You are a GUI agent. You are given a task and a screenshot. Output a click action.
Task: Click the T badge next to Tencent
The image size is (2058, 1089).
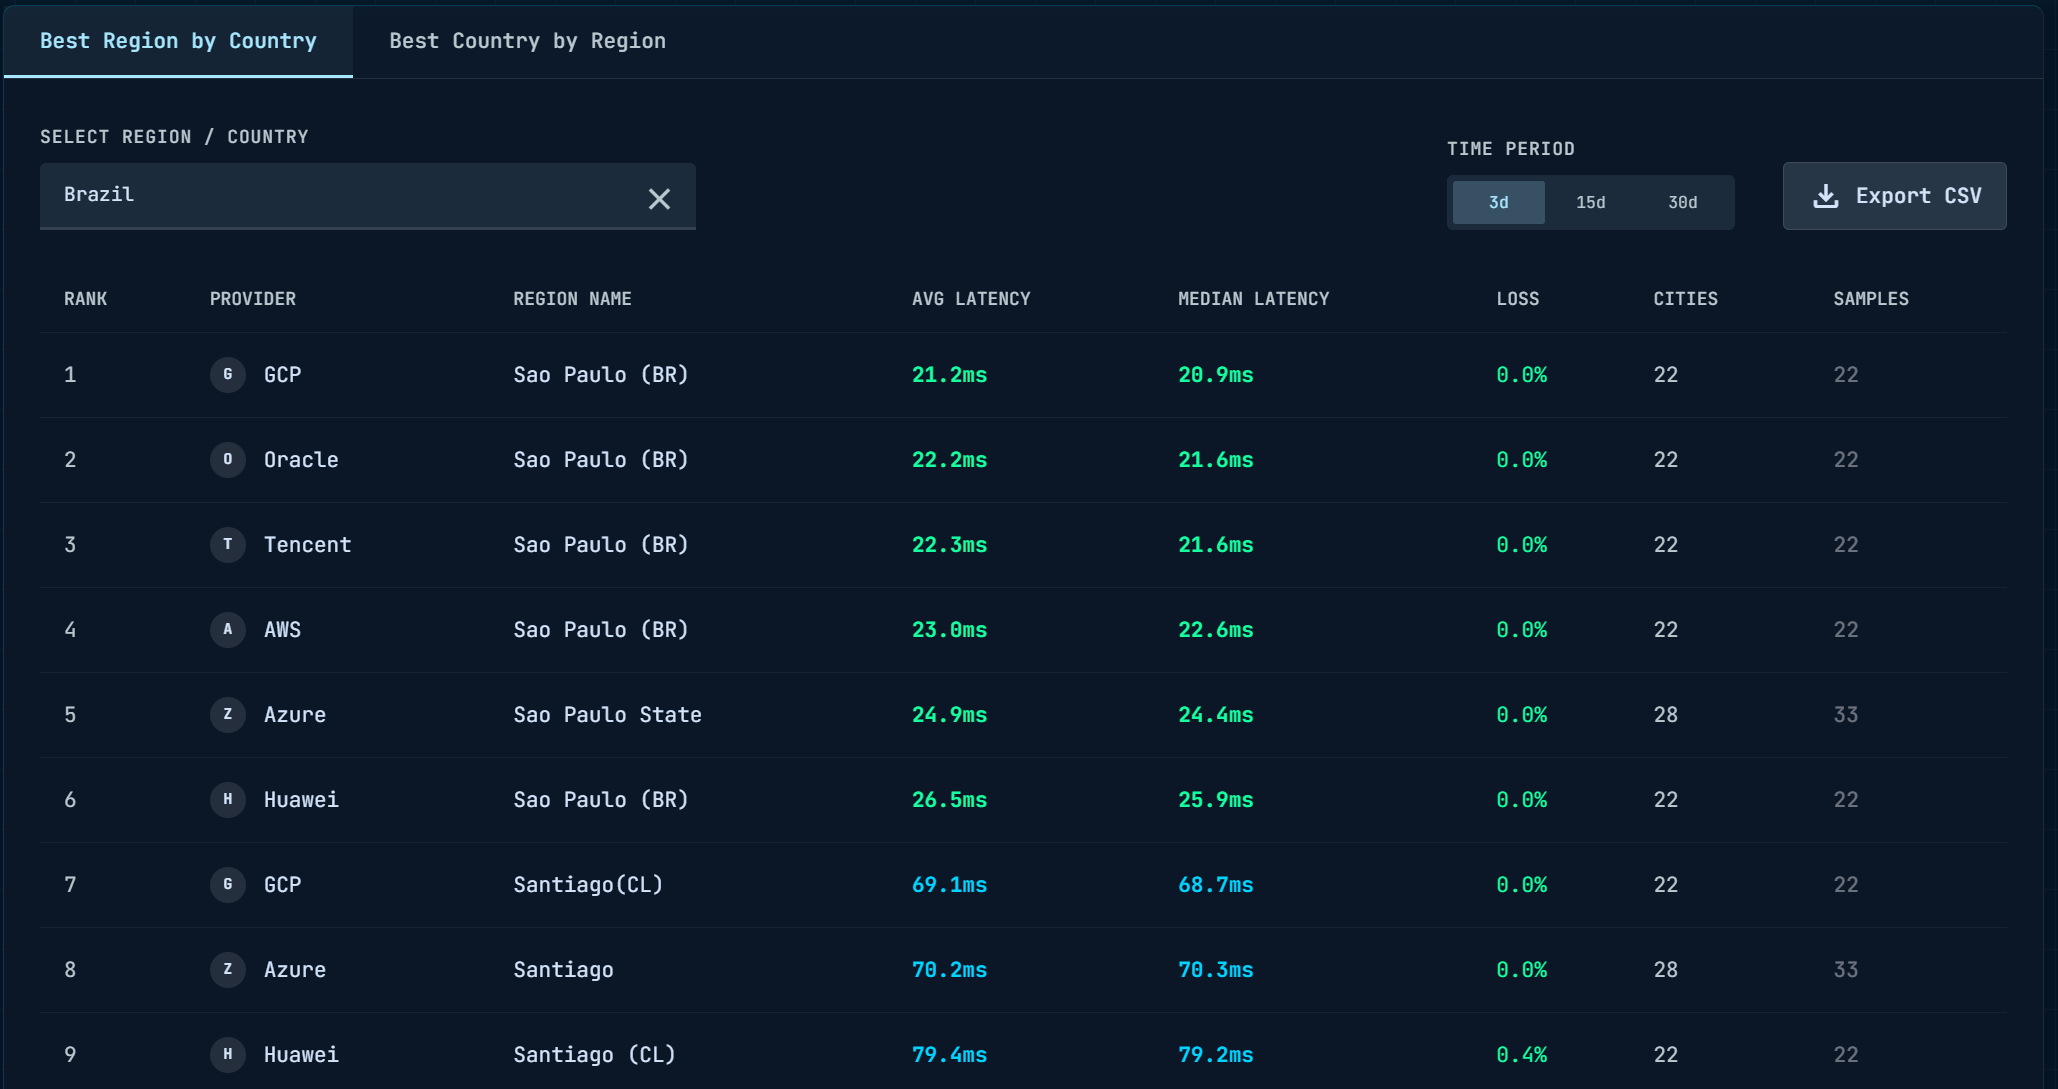pos(228,545)
